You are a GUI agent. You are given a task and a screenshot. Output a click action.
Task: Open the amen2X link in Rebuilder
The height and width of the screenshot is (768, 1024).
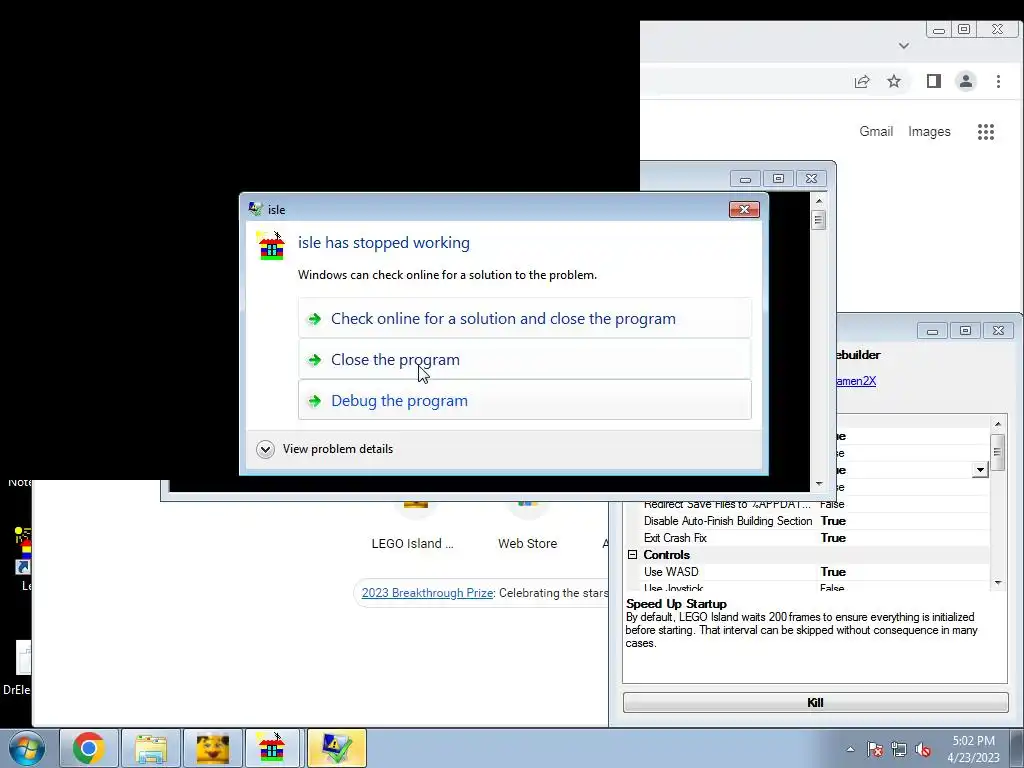856,381
